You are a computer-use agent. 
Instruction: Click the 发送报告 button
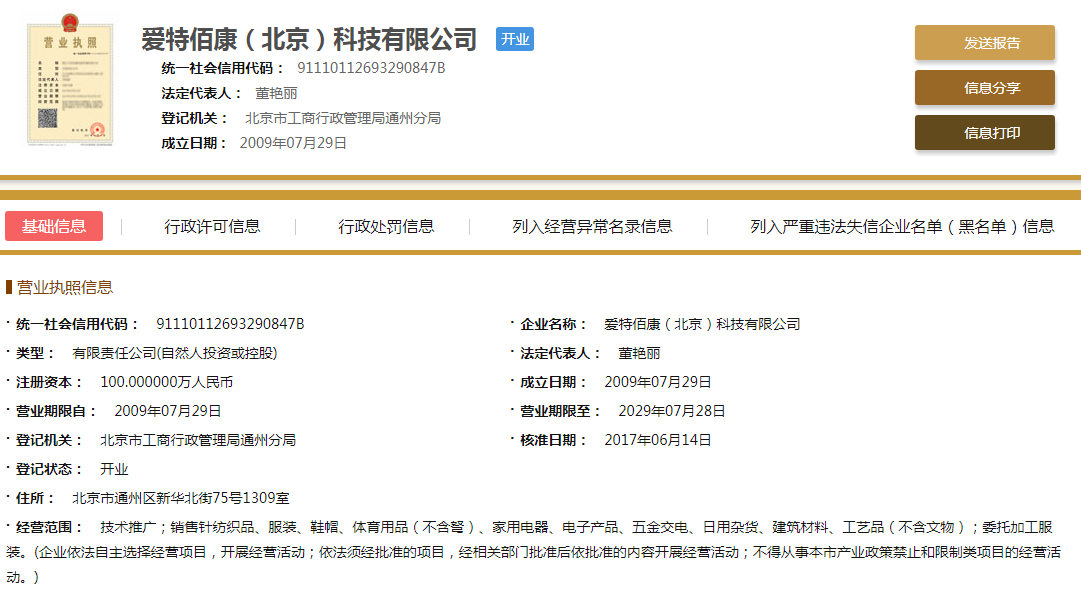pos(984,43)
